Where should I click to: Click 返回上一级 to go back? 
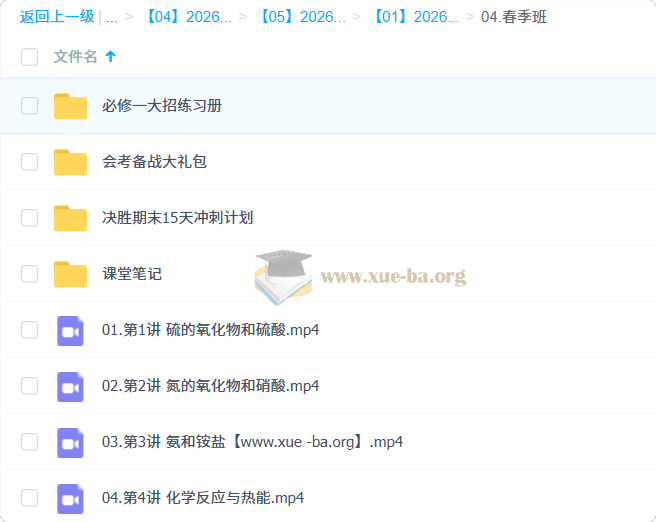click(56, 17)
